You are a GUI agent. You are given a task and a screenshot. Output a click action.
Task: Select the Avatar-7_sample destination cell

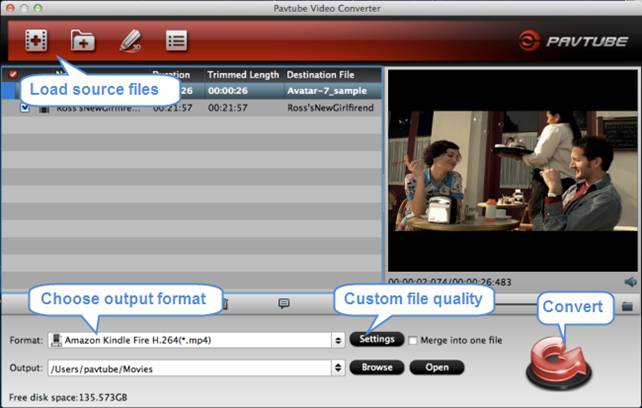[x=327, y=91]
